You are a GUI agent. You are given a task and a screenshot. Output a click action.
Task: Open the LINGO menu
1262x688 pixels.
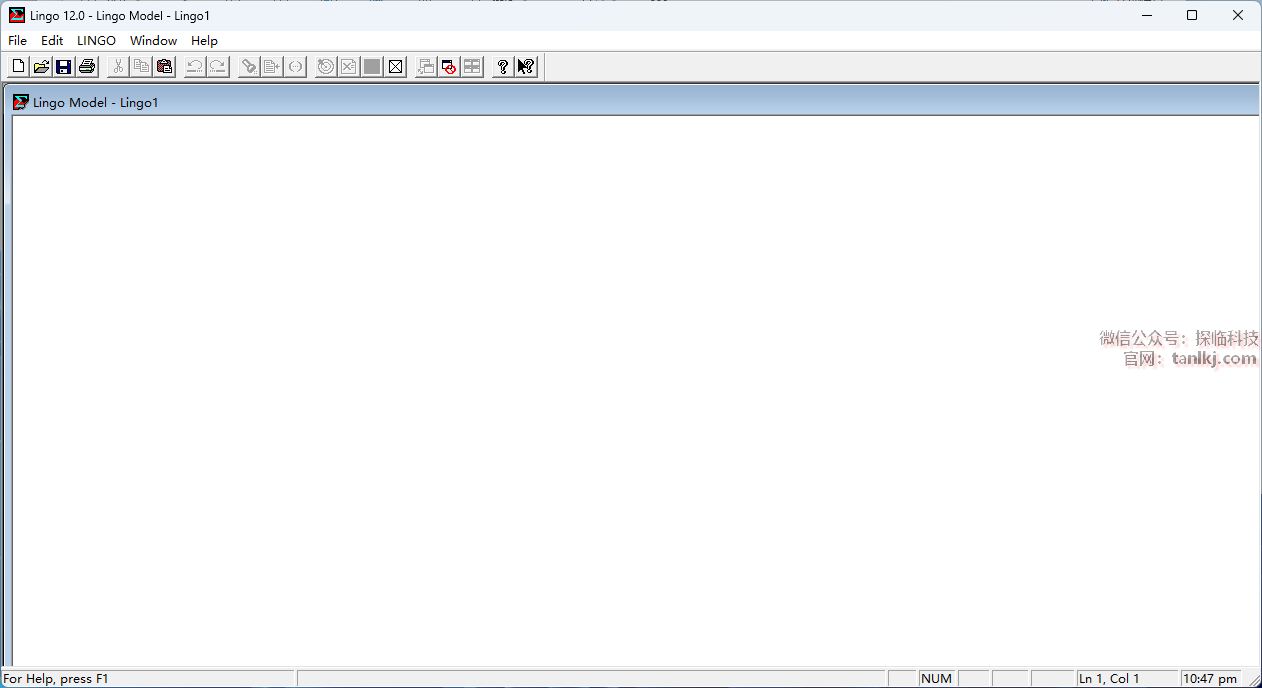96,41
